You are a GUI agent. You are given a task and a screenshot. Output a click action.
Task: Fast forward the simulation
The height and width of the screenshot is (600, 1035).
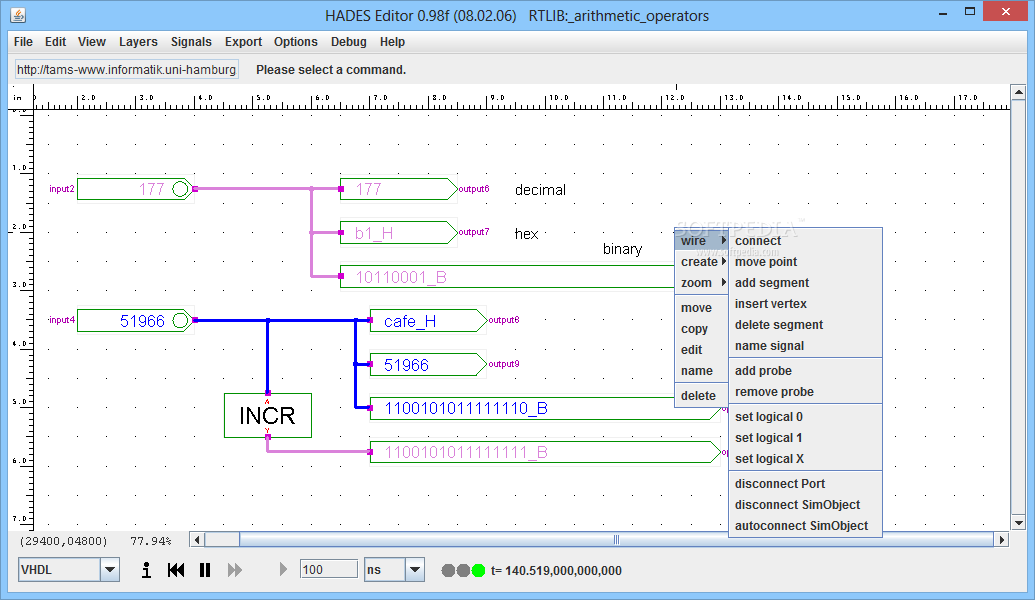(x=234, y=570)
